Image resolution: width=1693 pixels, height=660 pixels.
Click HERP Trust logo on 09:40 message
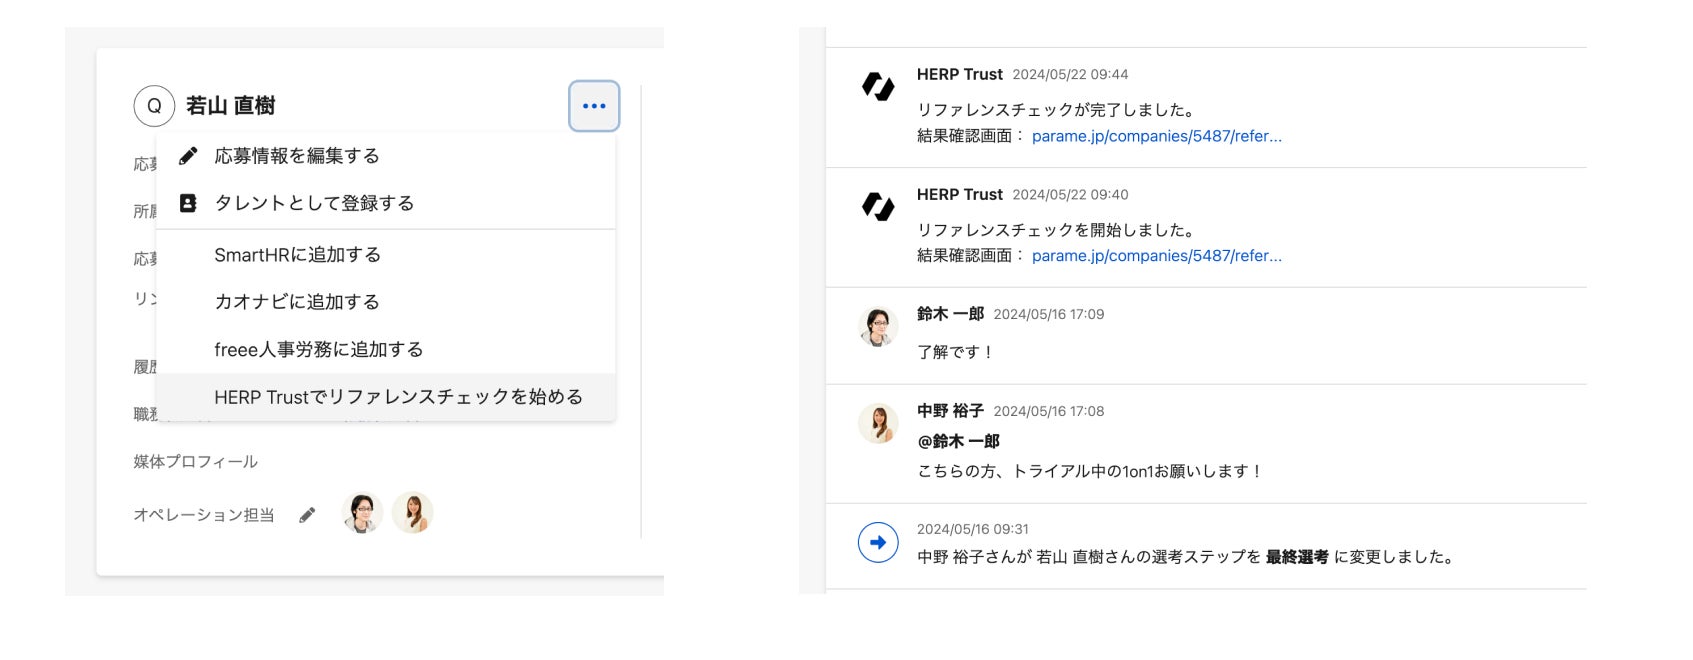[x=878, y=207]
